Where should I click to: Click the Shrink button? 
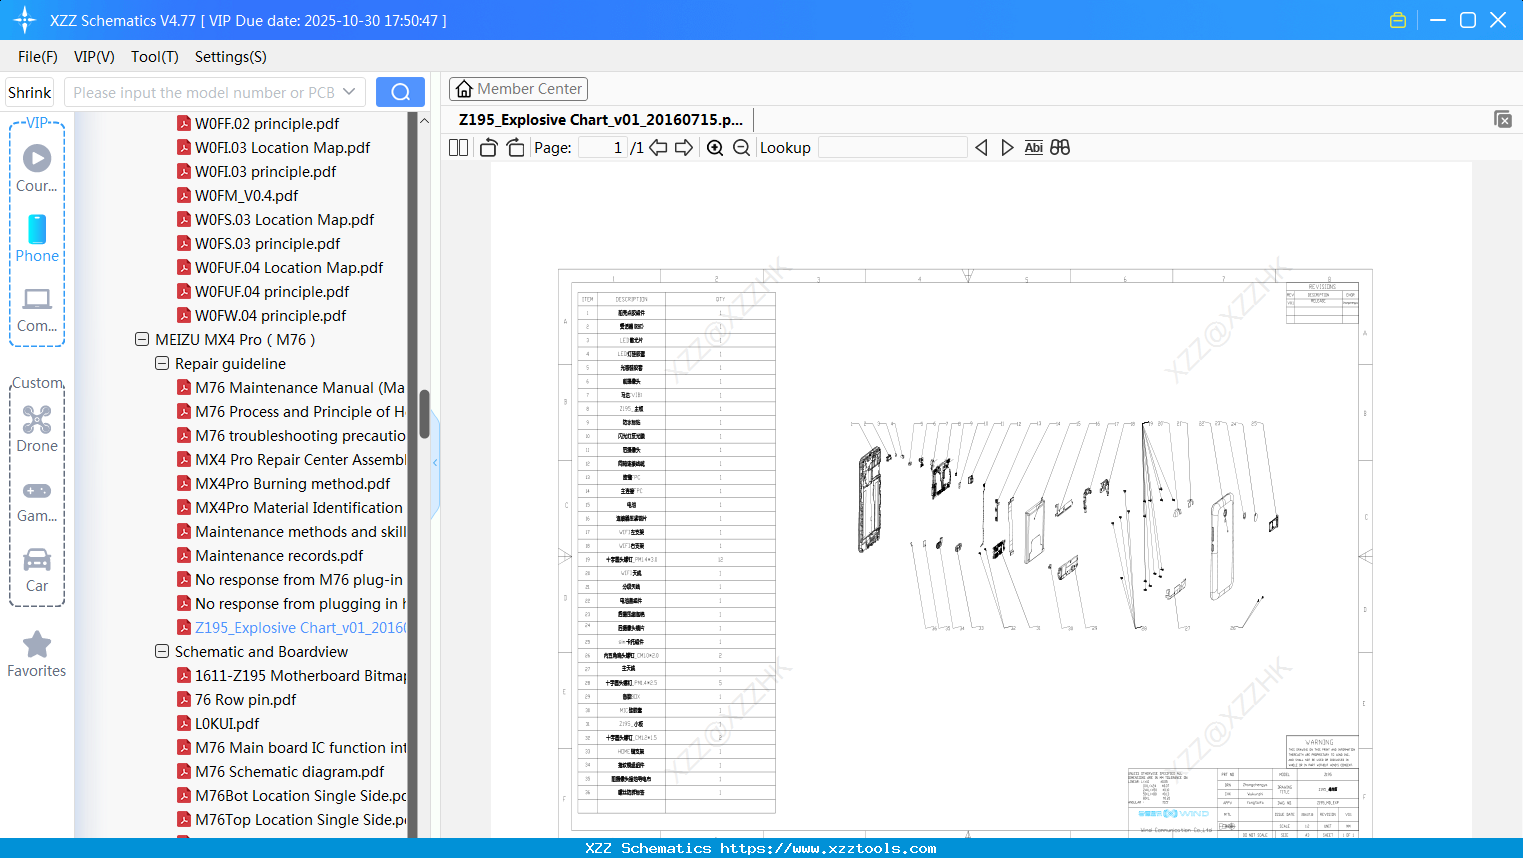coord(30,92)
